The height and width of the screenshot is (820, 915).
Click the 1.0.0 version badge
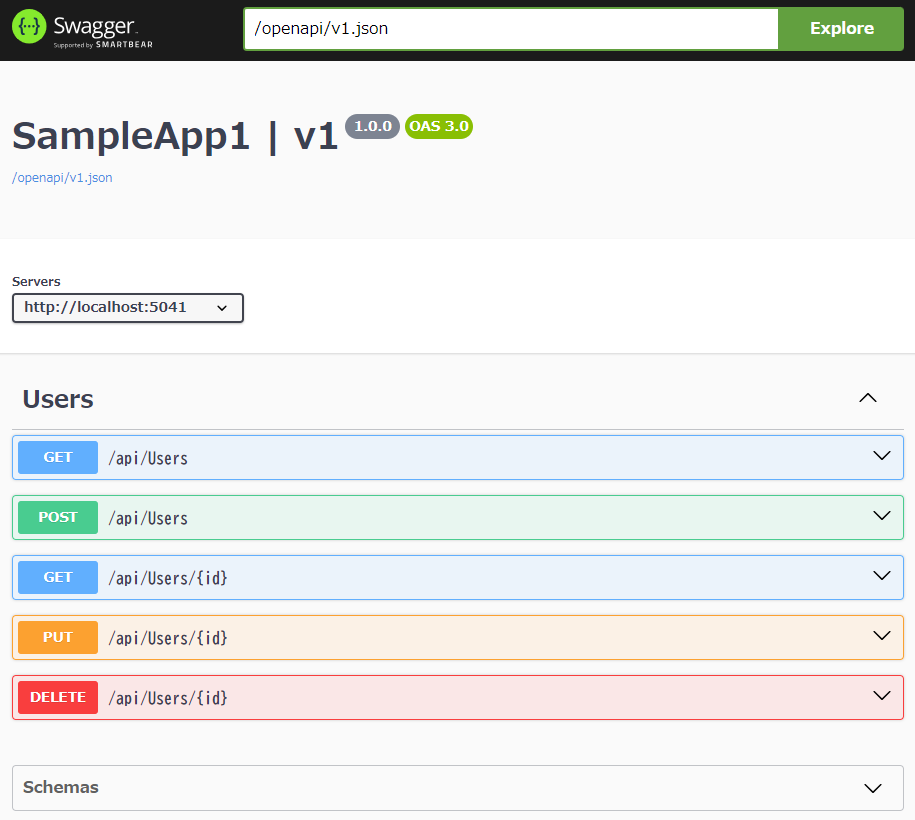pyautogui.click(x=372, y=126)
